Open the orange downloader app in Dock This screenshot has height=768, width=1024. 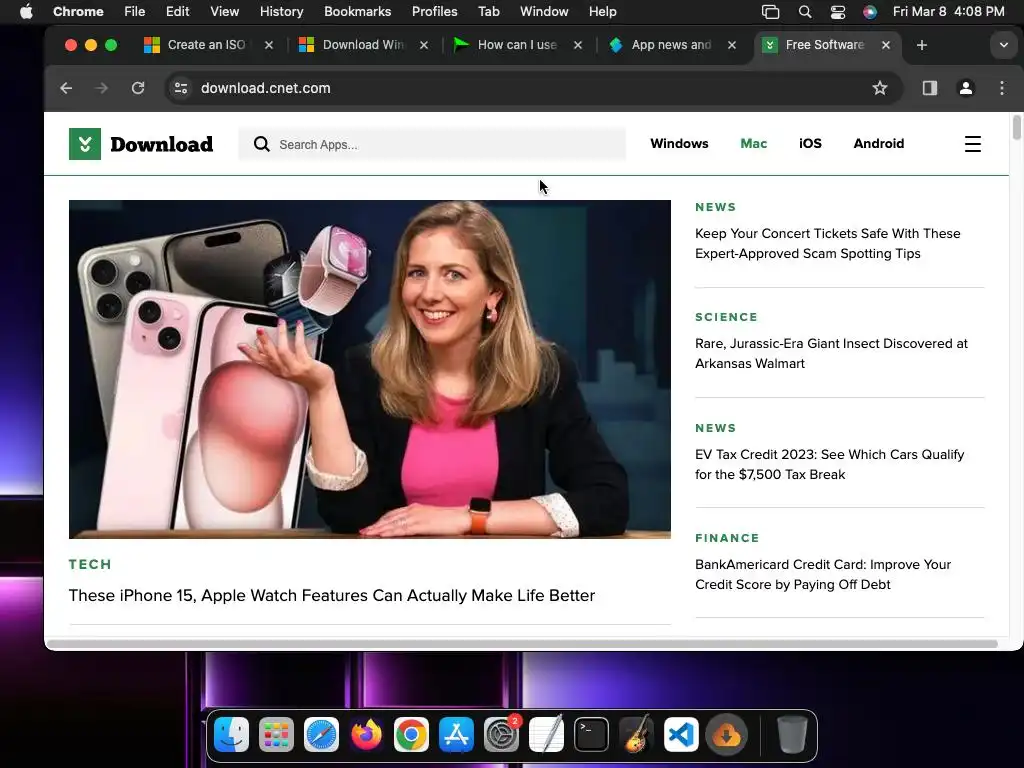click(x=726, y=735)
